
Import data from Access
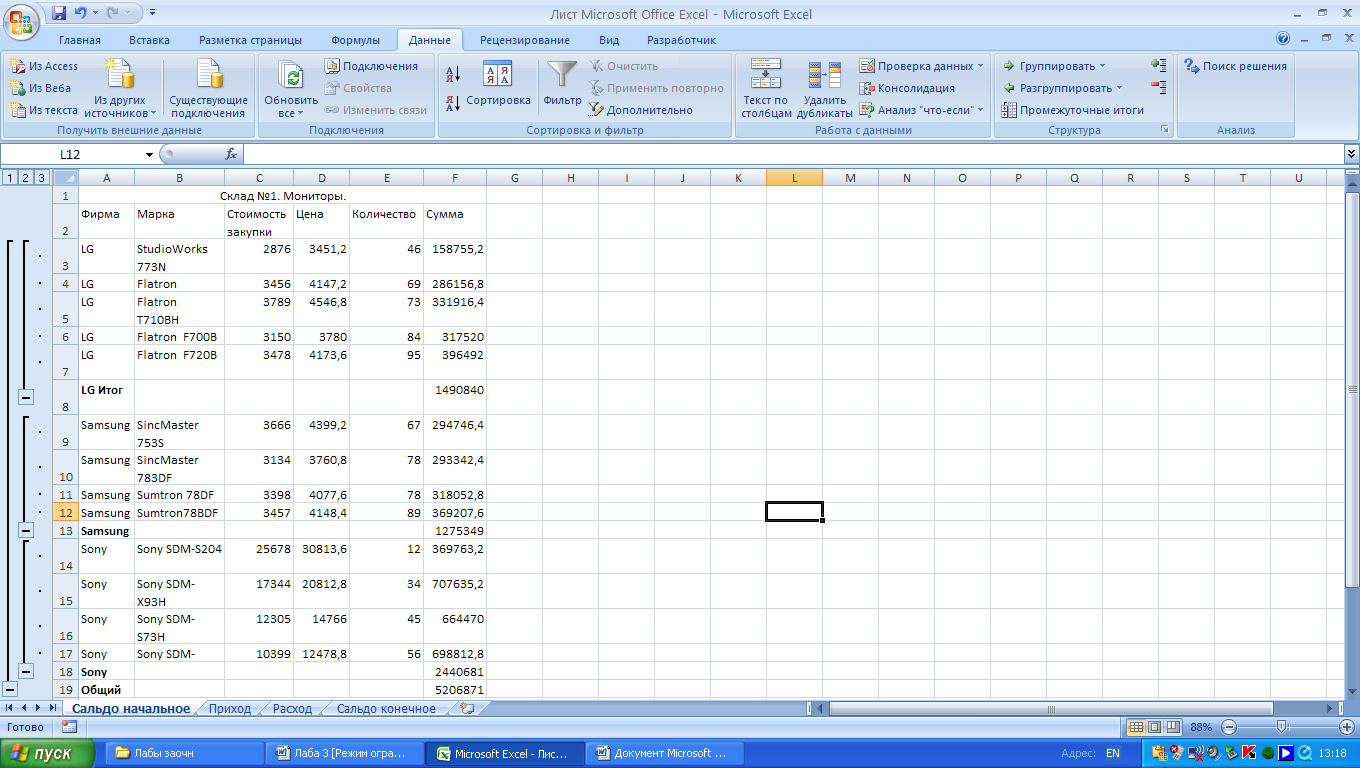click(44, 66)
